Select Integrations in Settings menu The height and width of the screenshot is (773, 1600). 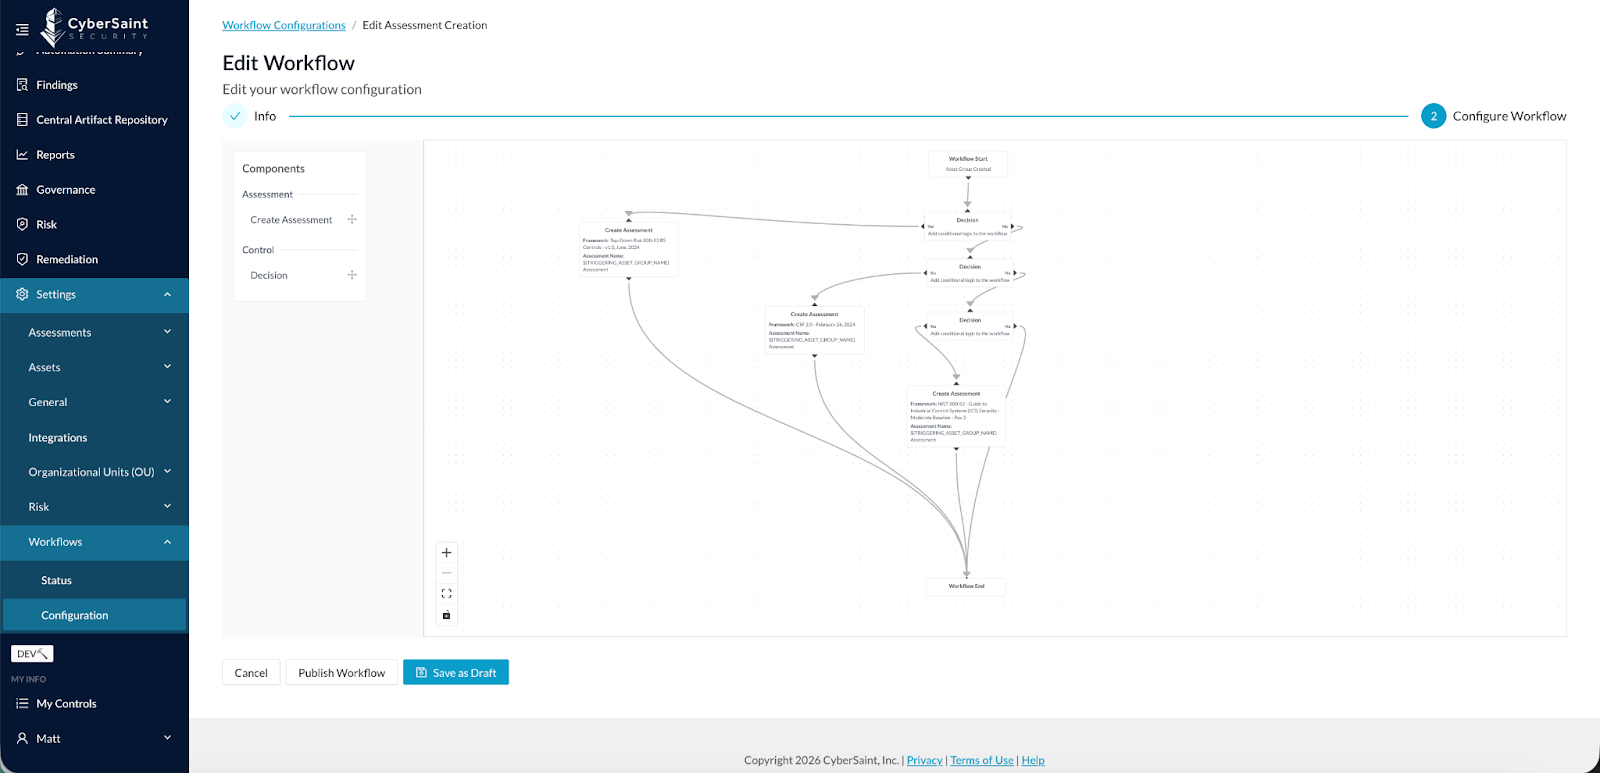click(x=58, y=438)
